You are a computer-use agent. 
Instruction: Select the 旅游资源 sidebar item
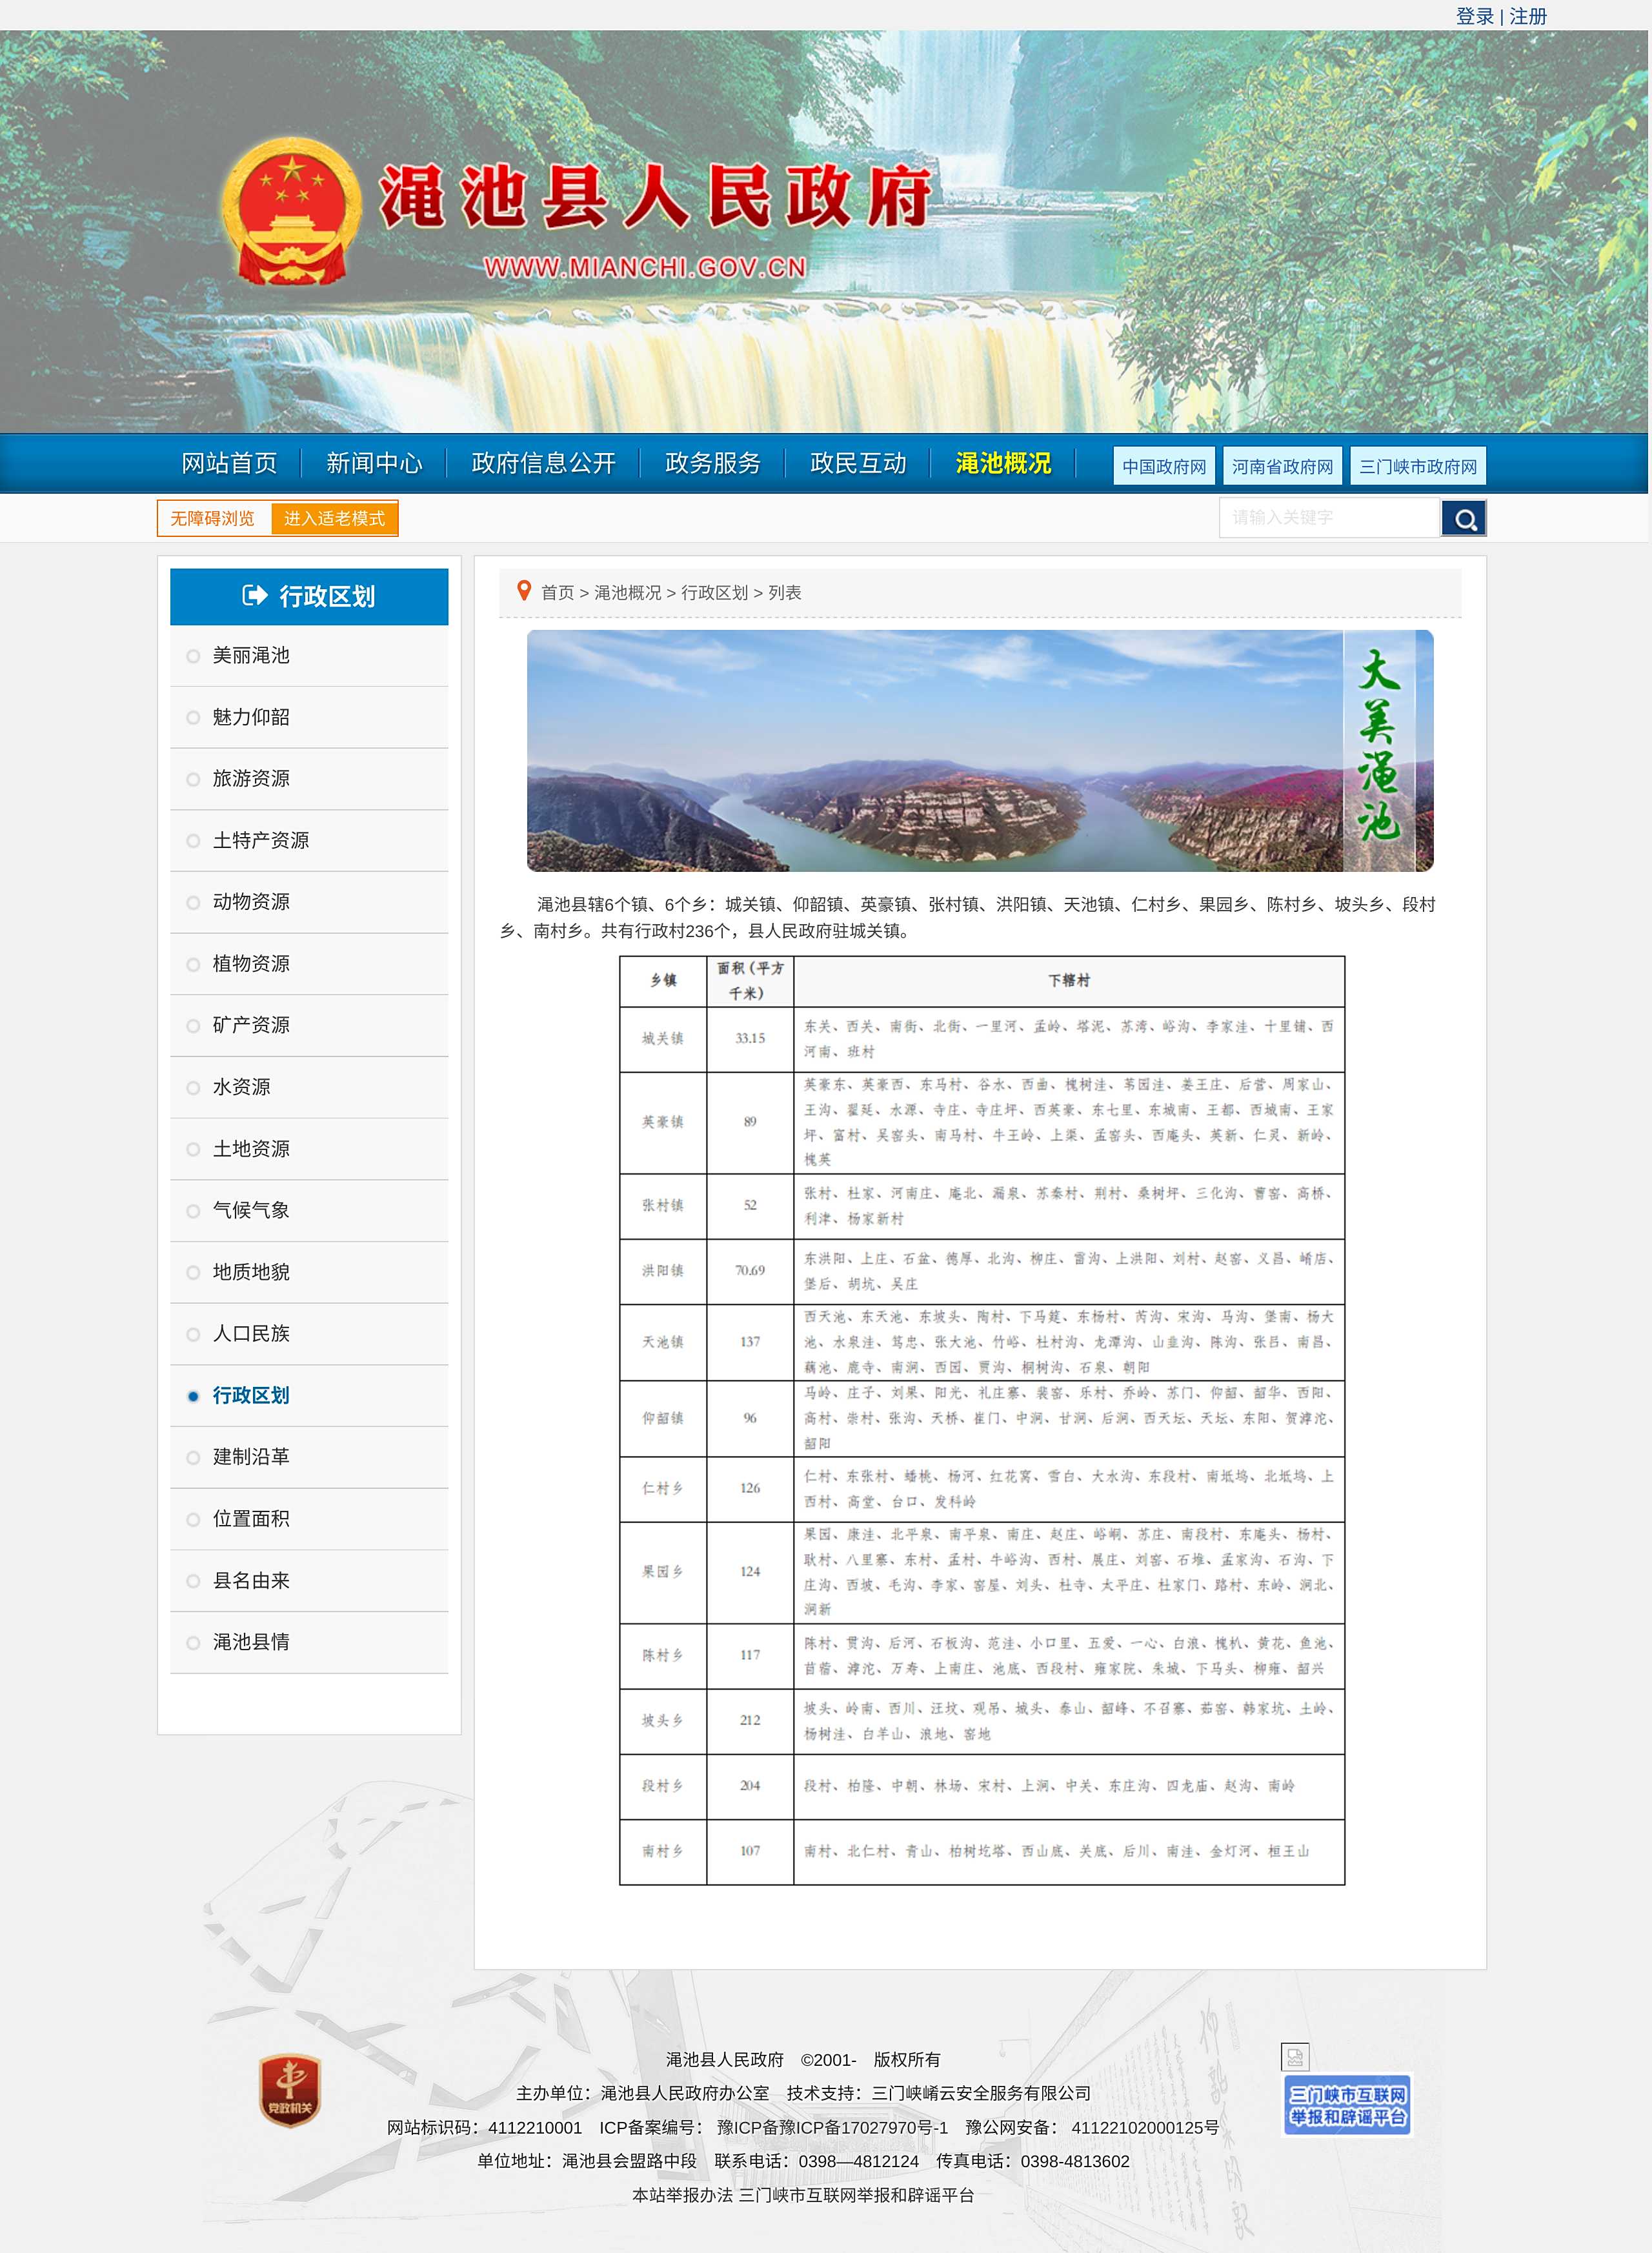pos(251,778)
